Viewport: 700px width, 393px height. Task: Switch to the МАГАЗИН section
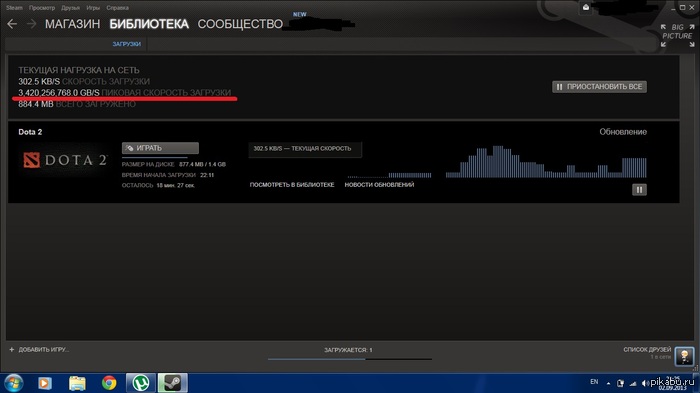(x=72, y=24)
